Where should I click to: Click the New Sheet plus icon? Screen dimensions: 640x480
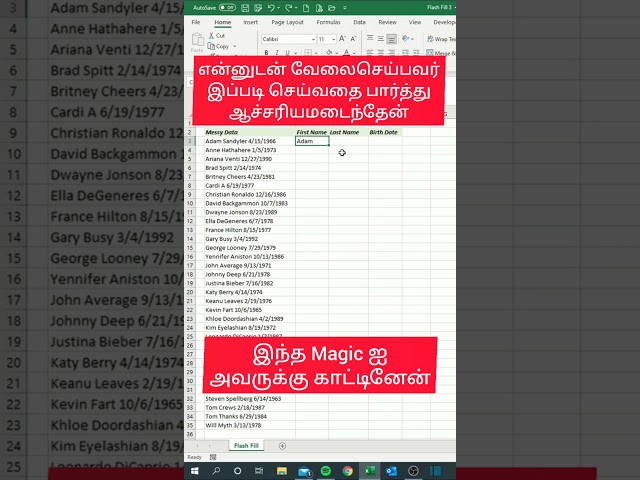pos(282,446)
